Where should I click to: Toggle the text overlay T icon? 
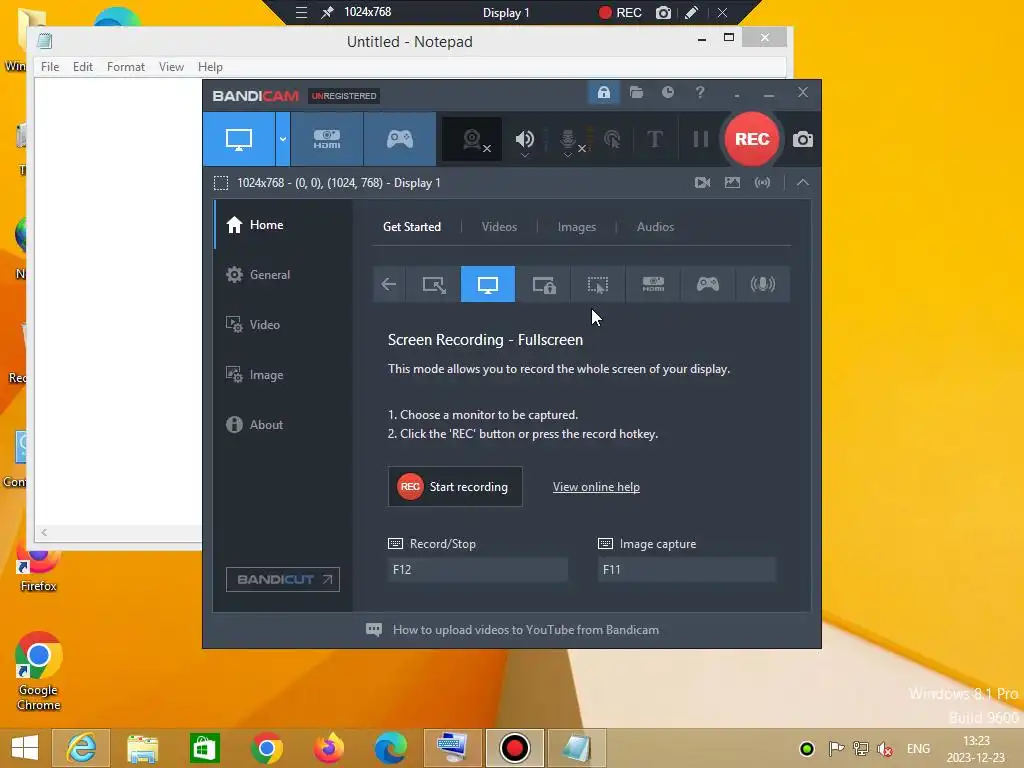point(654,139)
